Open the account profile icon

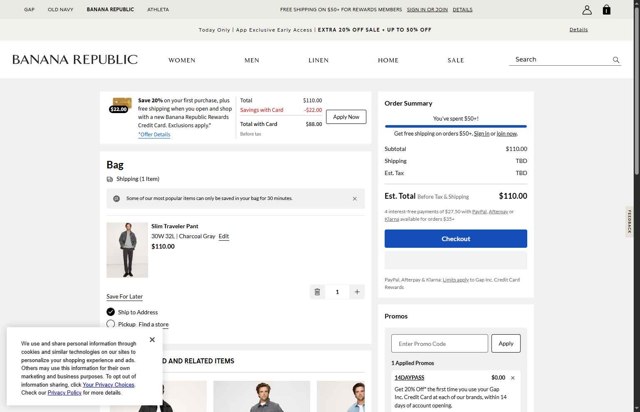(587, 10)
